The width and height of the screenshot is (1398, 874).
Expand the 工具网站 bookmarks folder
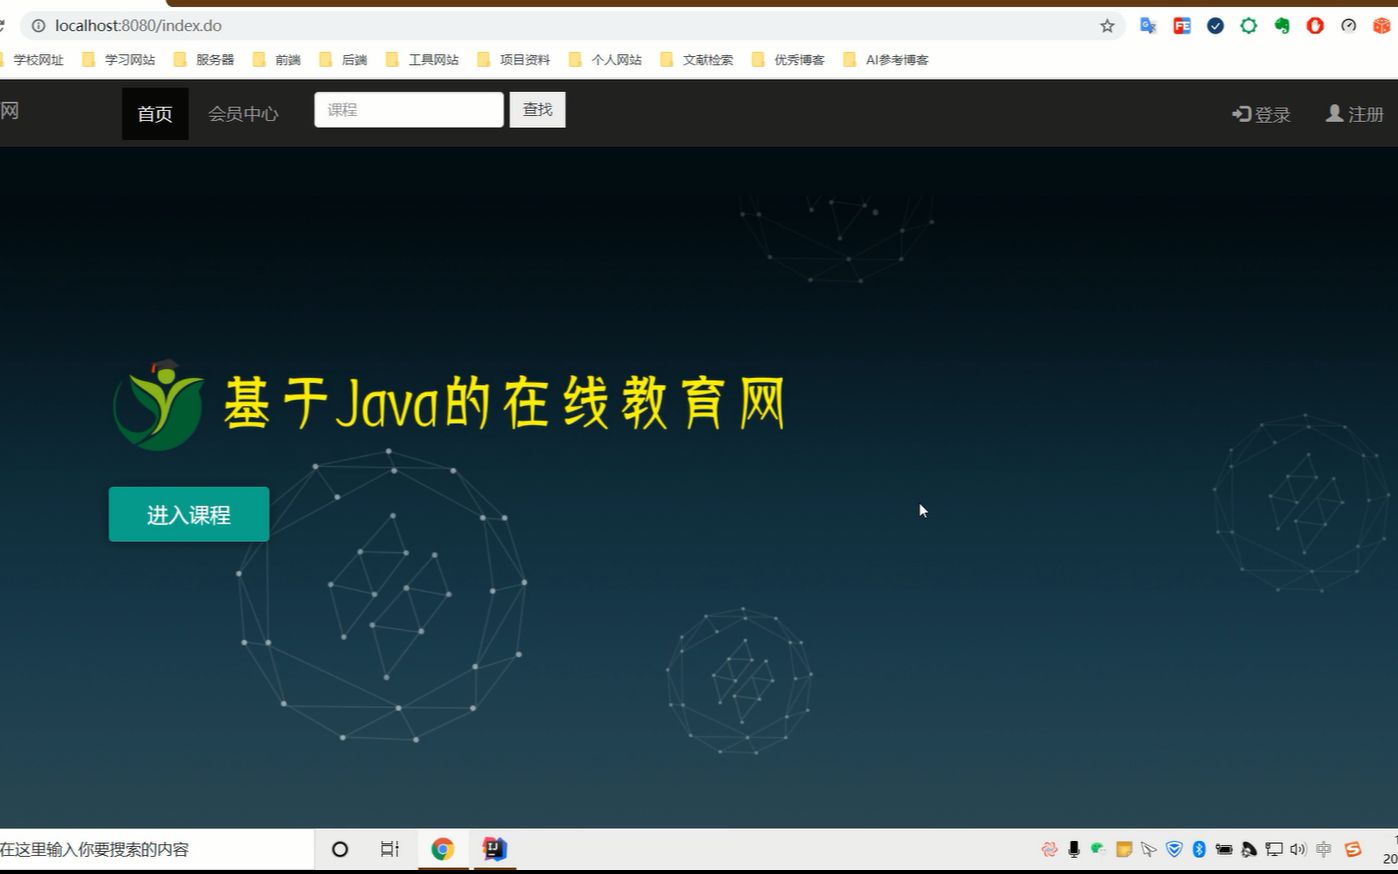(432, 59)
